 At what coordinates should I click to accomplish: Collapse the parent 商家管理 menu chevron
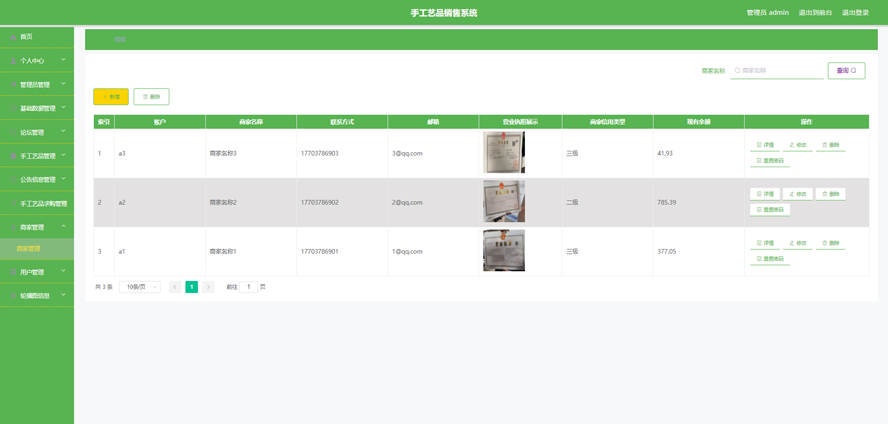coord(63,226)
